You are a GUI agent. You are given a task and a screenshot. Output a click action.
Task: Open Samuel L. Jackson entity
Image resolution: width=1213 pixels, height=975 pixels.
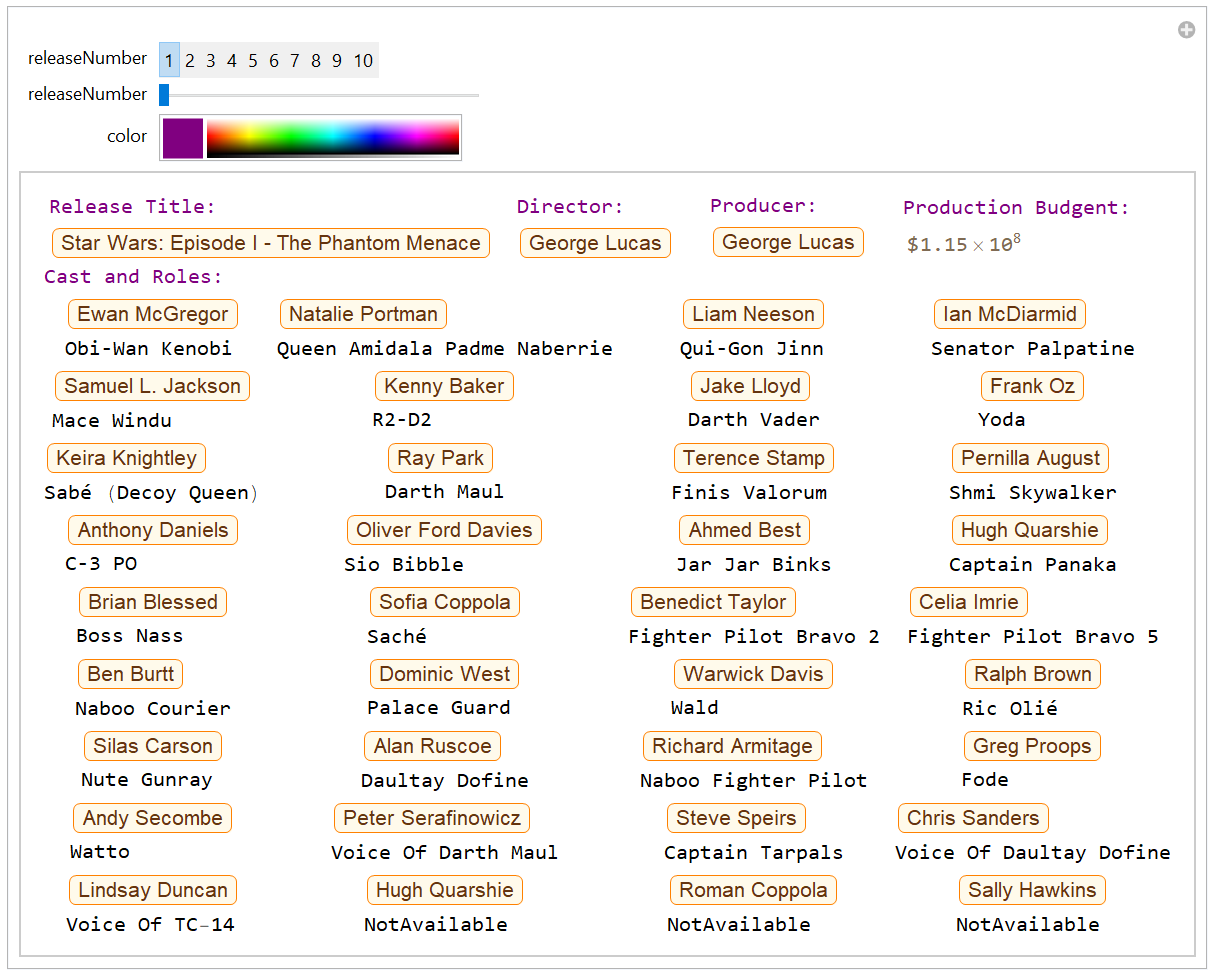click(x=152, y=386)
